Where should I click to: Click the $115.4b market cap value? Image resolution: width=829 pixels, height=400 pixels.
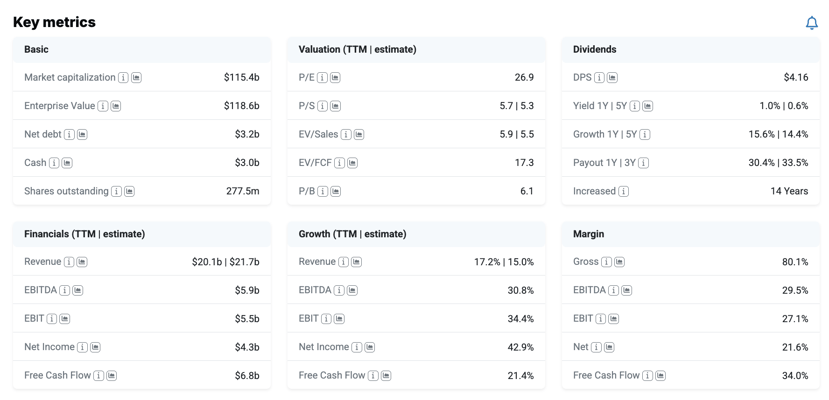point(241,77)
